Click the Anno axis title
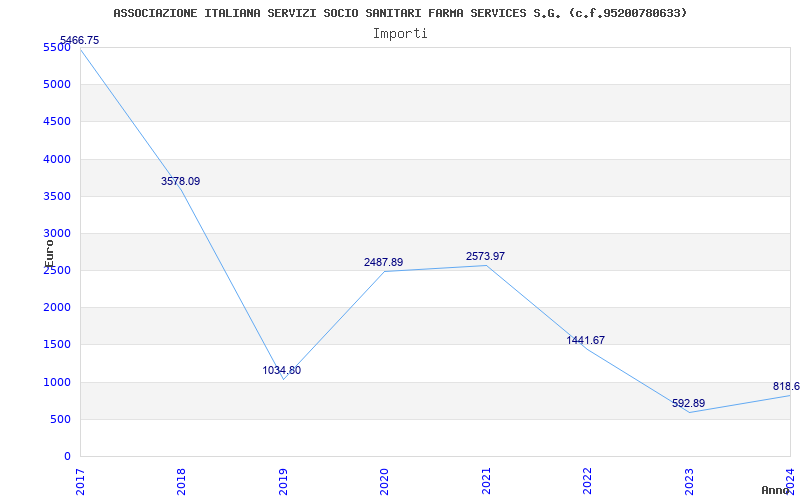Viewport: 800px width, 500px height. click(x=776, y=490)
